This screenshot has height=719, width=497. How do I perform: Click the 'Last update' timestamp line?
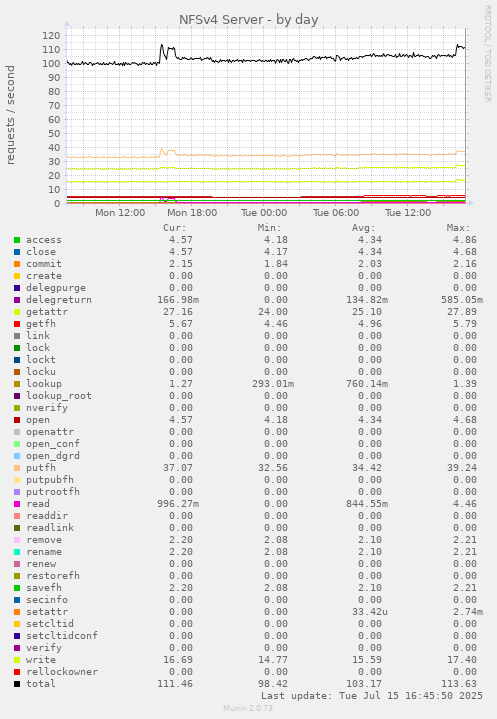372,696
